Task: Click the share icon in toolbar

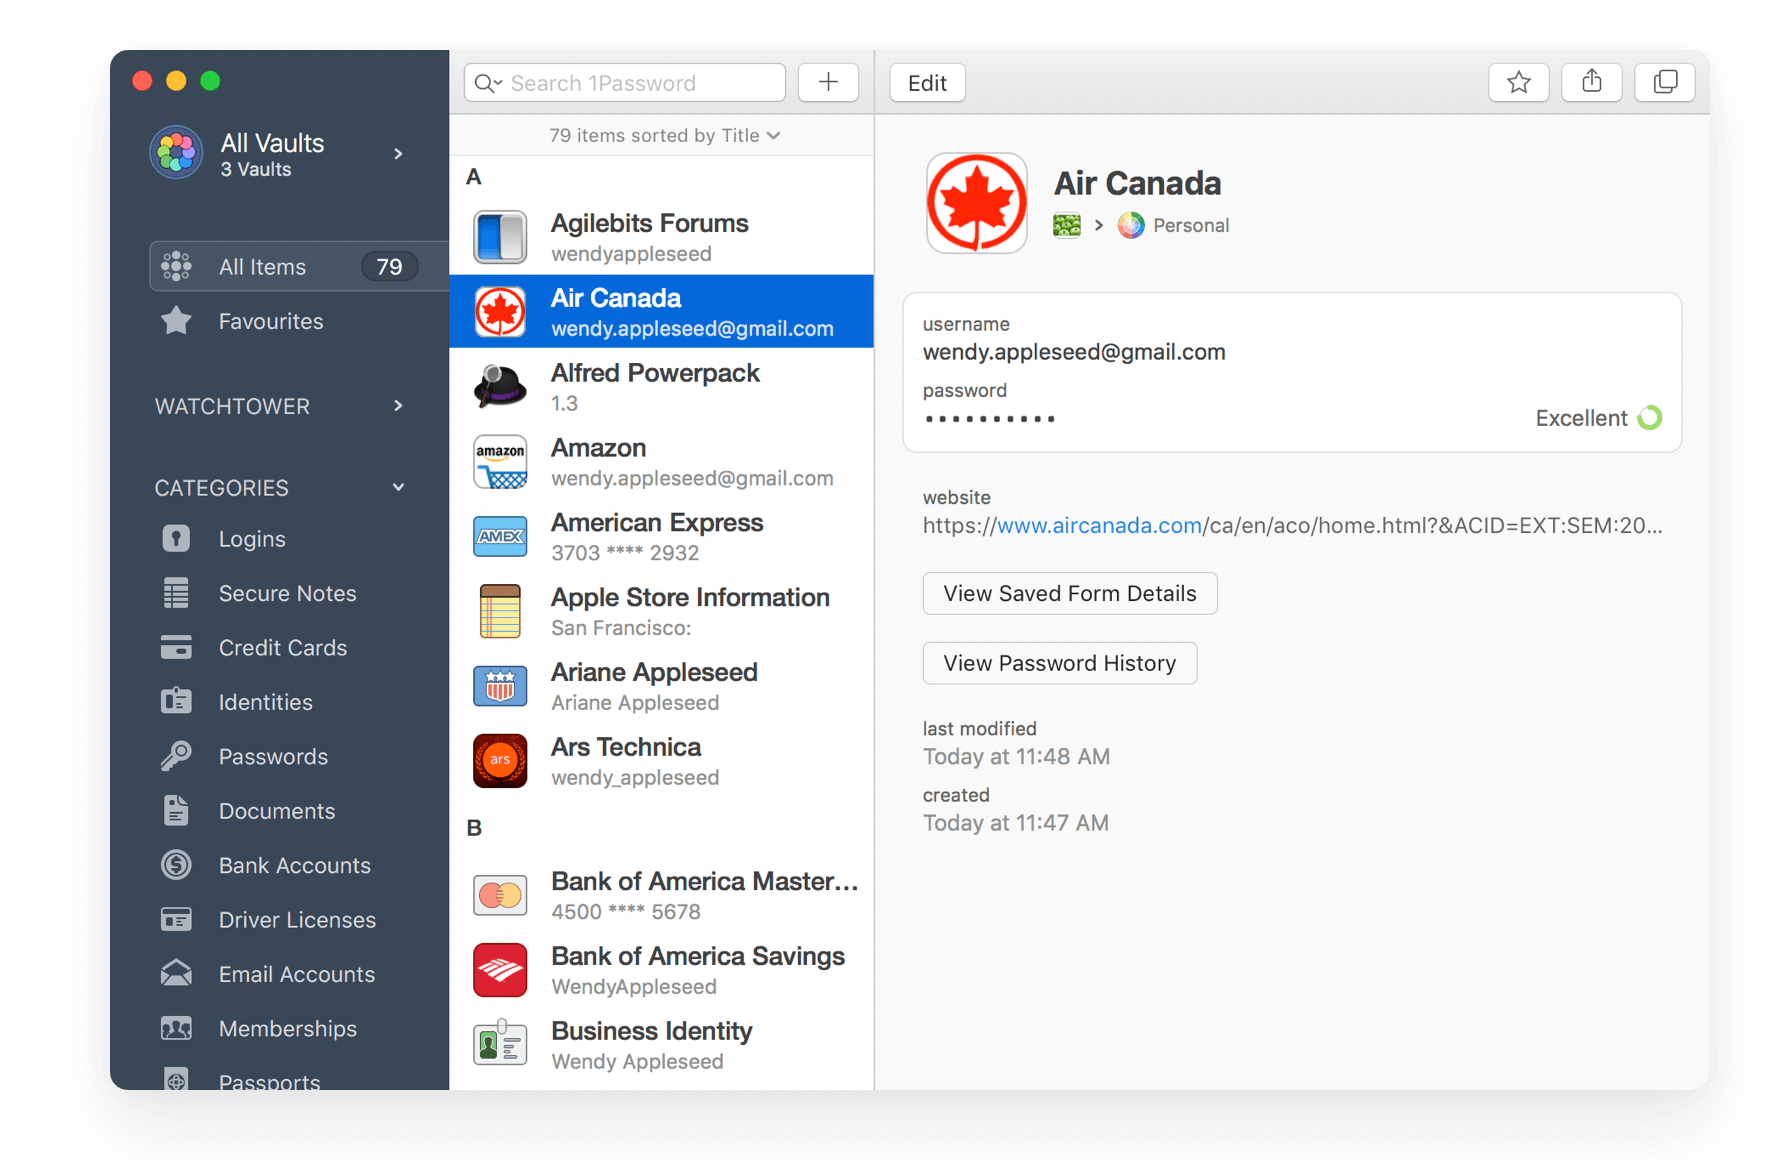Action: (1591, 83)
